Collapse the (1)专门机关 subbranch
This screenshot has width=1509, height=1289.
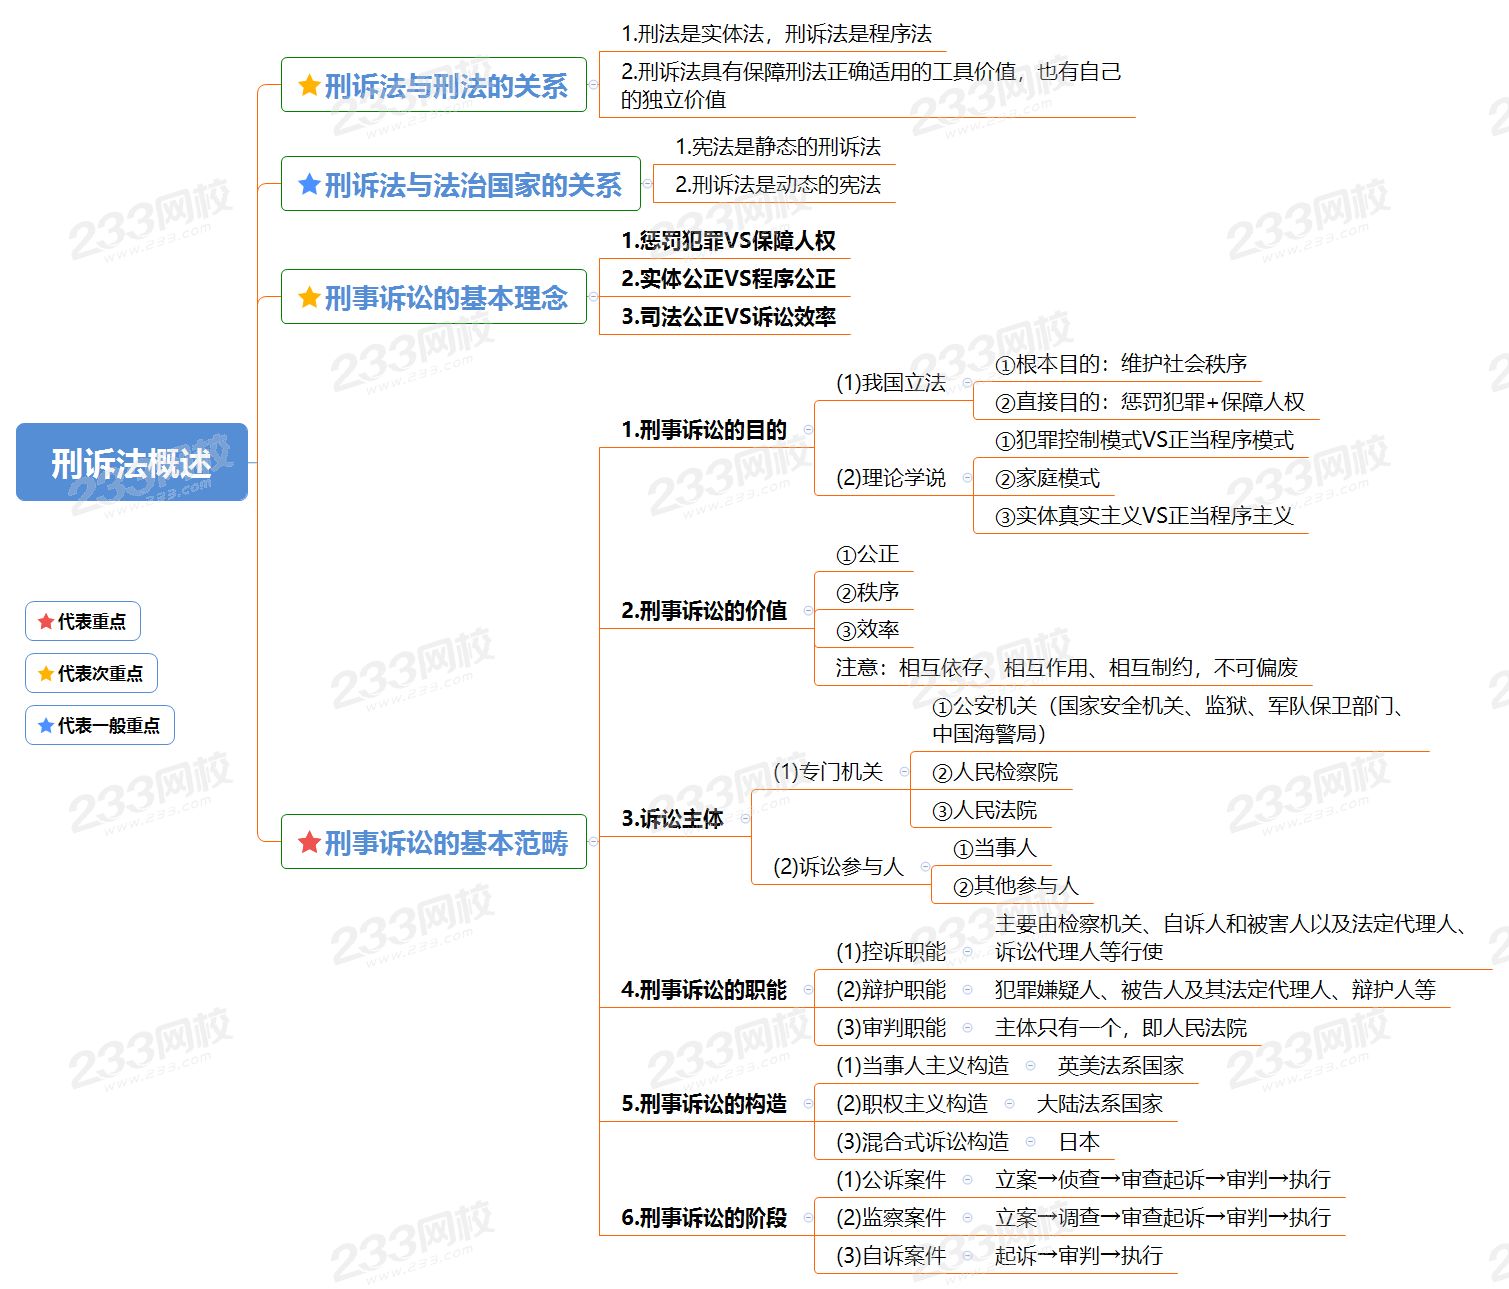coord(904,771)
